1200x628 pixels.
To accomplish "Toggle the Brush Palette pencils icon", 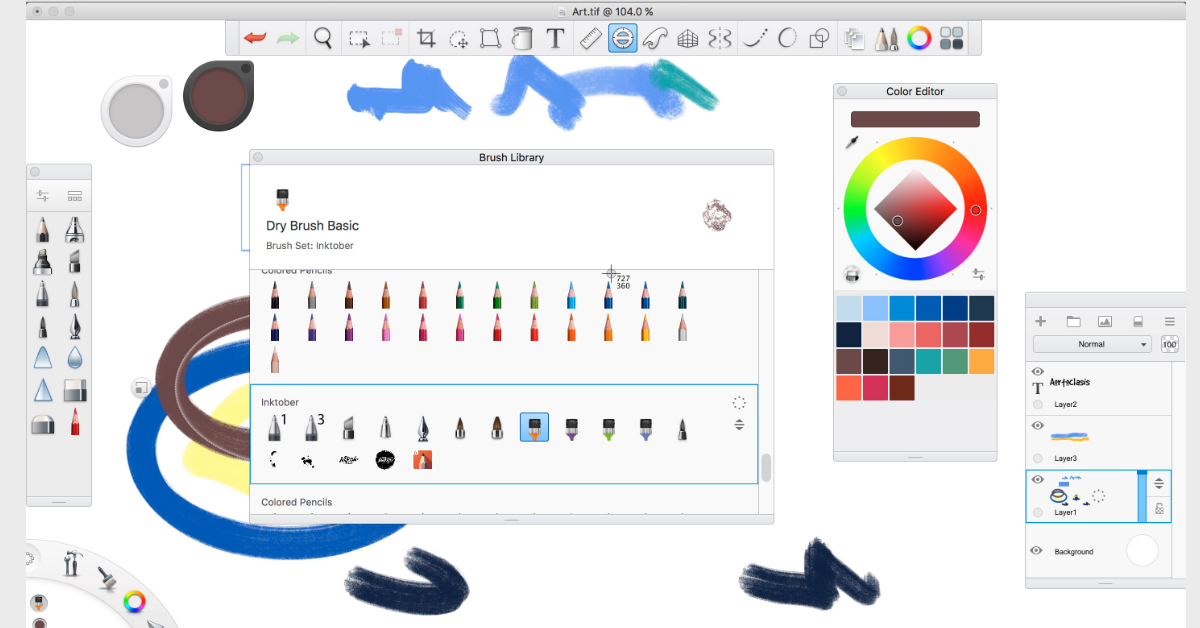I will point(887,39).
